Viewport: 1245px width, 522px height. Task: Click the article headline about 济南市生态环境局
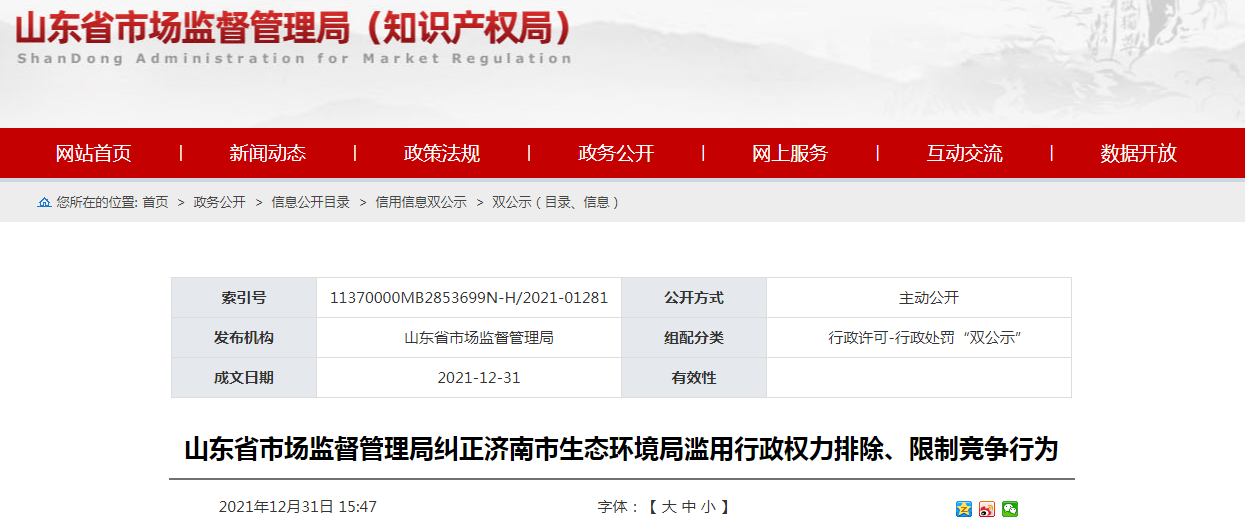pyautogui.click(x=621, y=448)
